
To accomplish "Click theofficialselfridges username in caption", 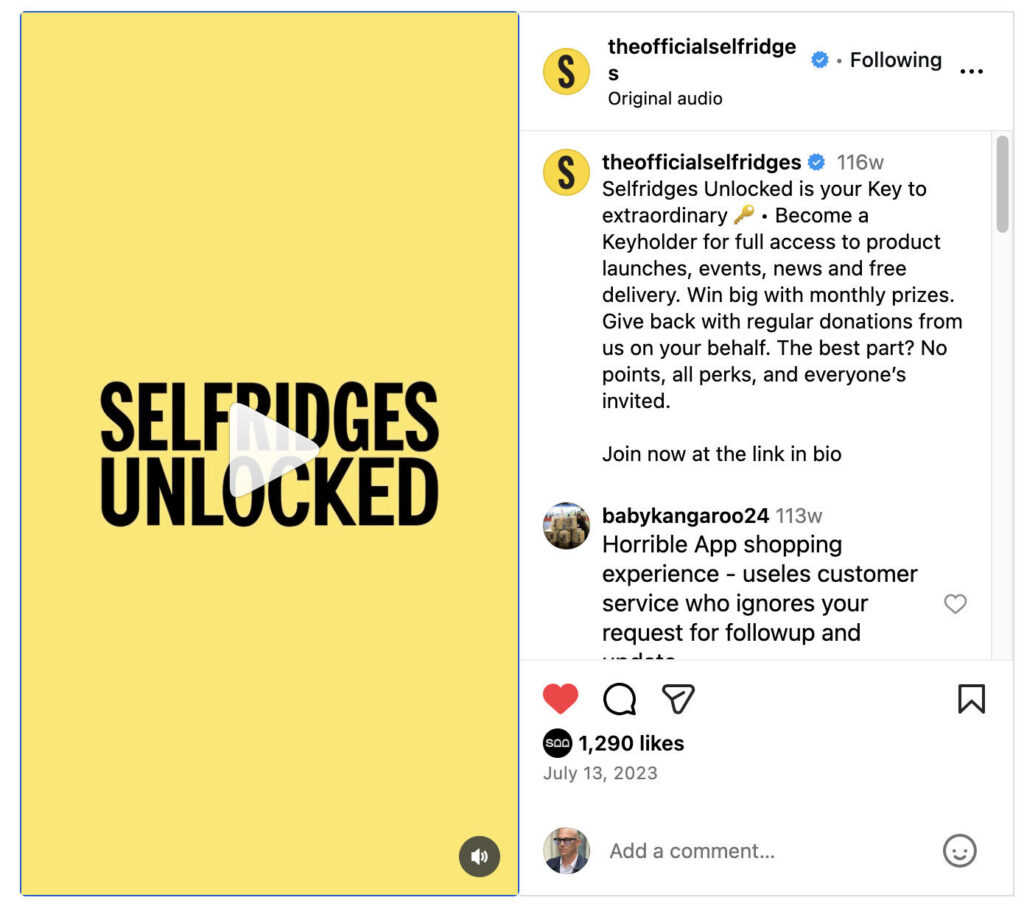I will pyautogui.click(x=701, y=162).
